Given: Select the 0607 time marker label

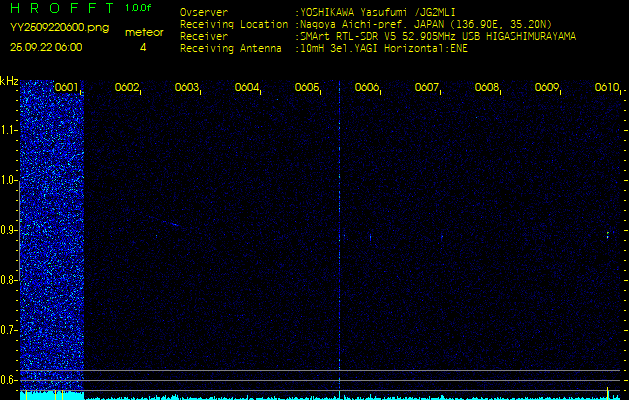Looking at the screenshot, I should 426,87.
